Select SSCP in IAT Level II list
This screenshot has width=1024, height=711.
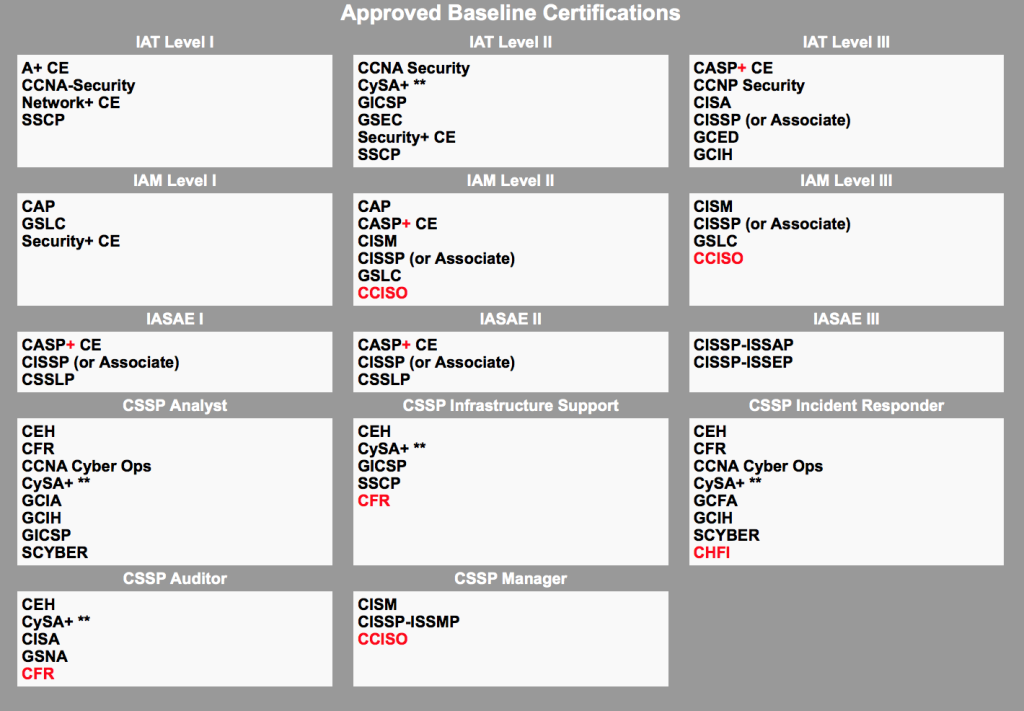379,154
